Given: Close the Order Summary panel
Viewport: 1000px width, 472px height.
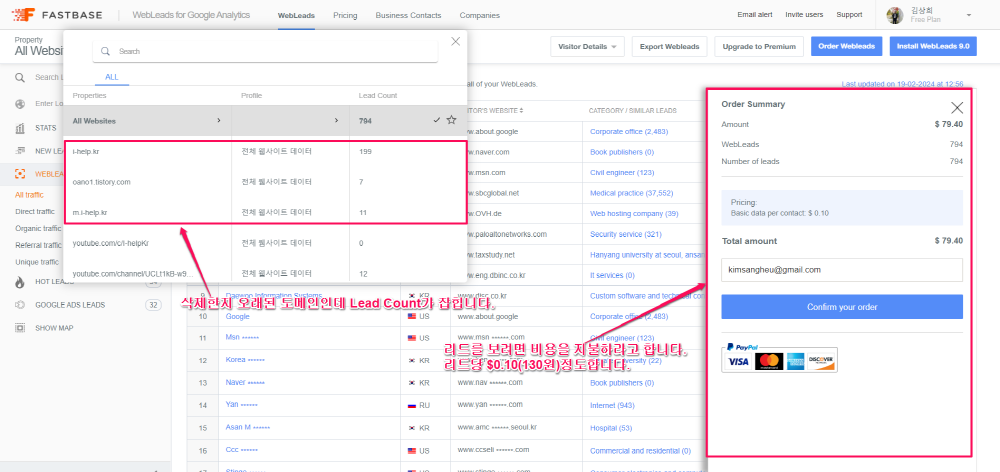Looking at the screenshot, I should pyautogui.click(x=957, y=108).
